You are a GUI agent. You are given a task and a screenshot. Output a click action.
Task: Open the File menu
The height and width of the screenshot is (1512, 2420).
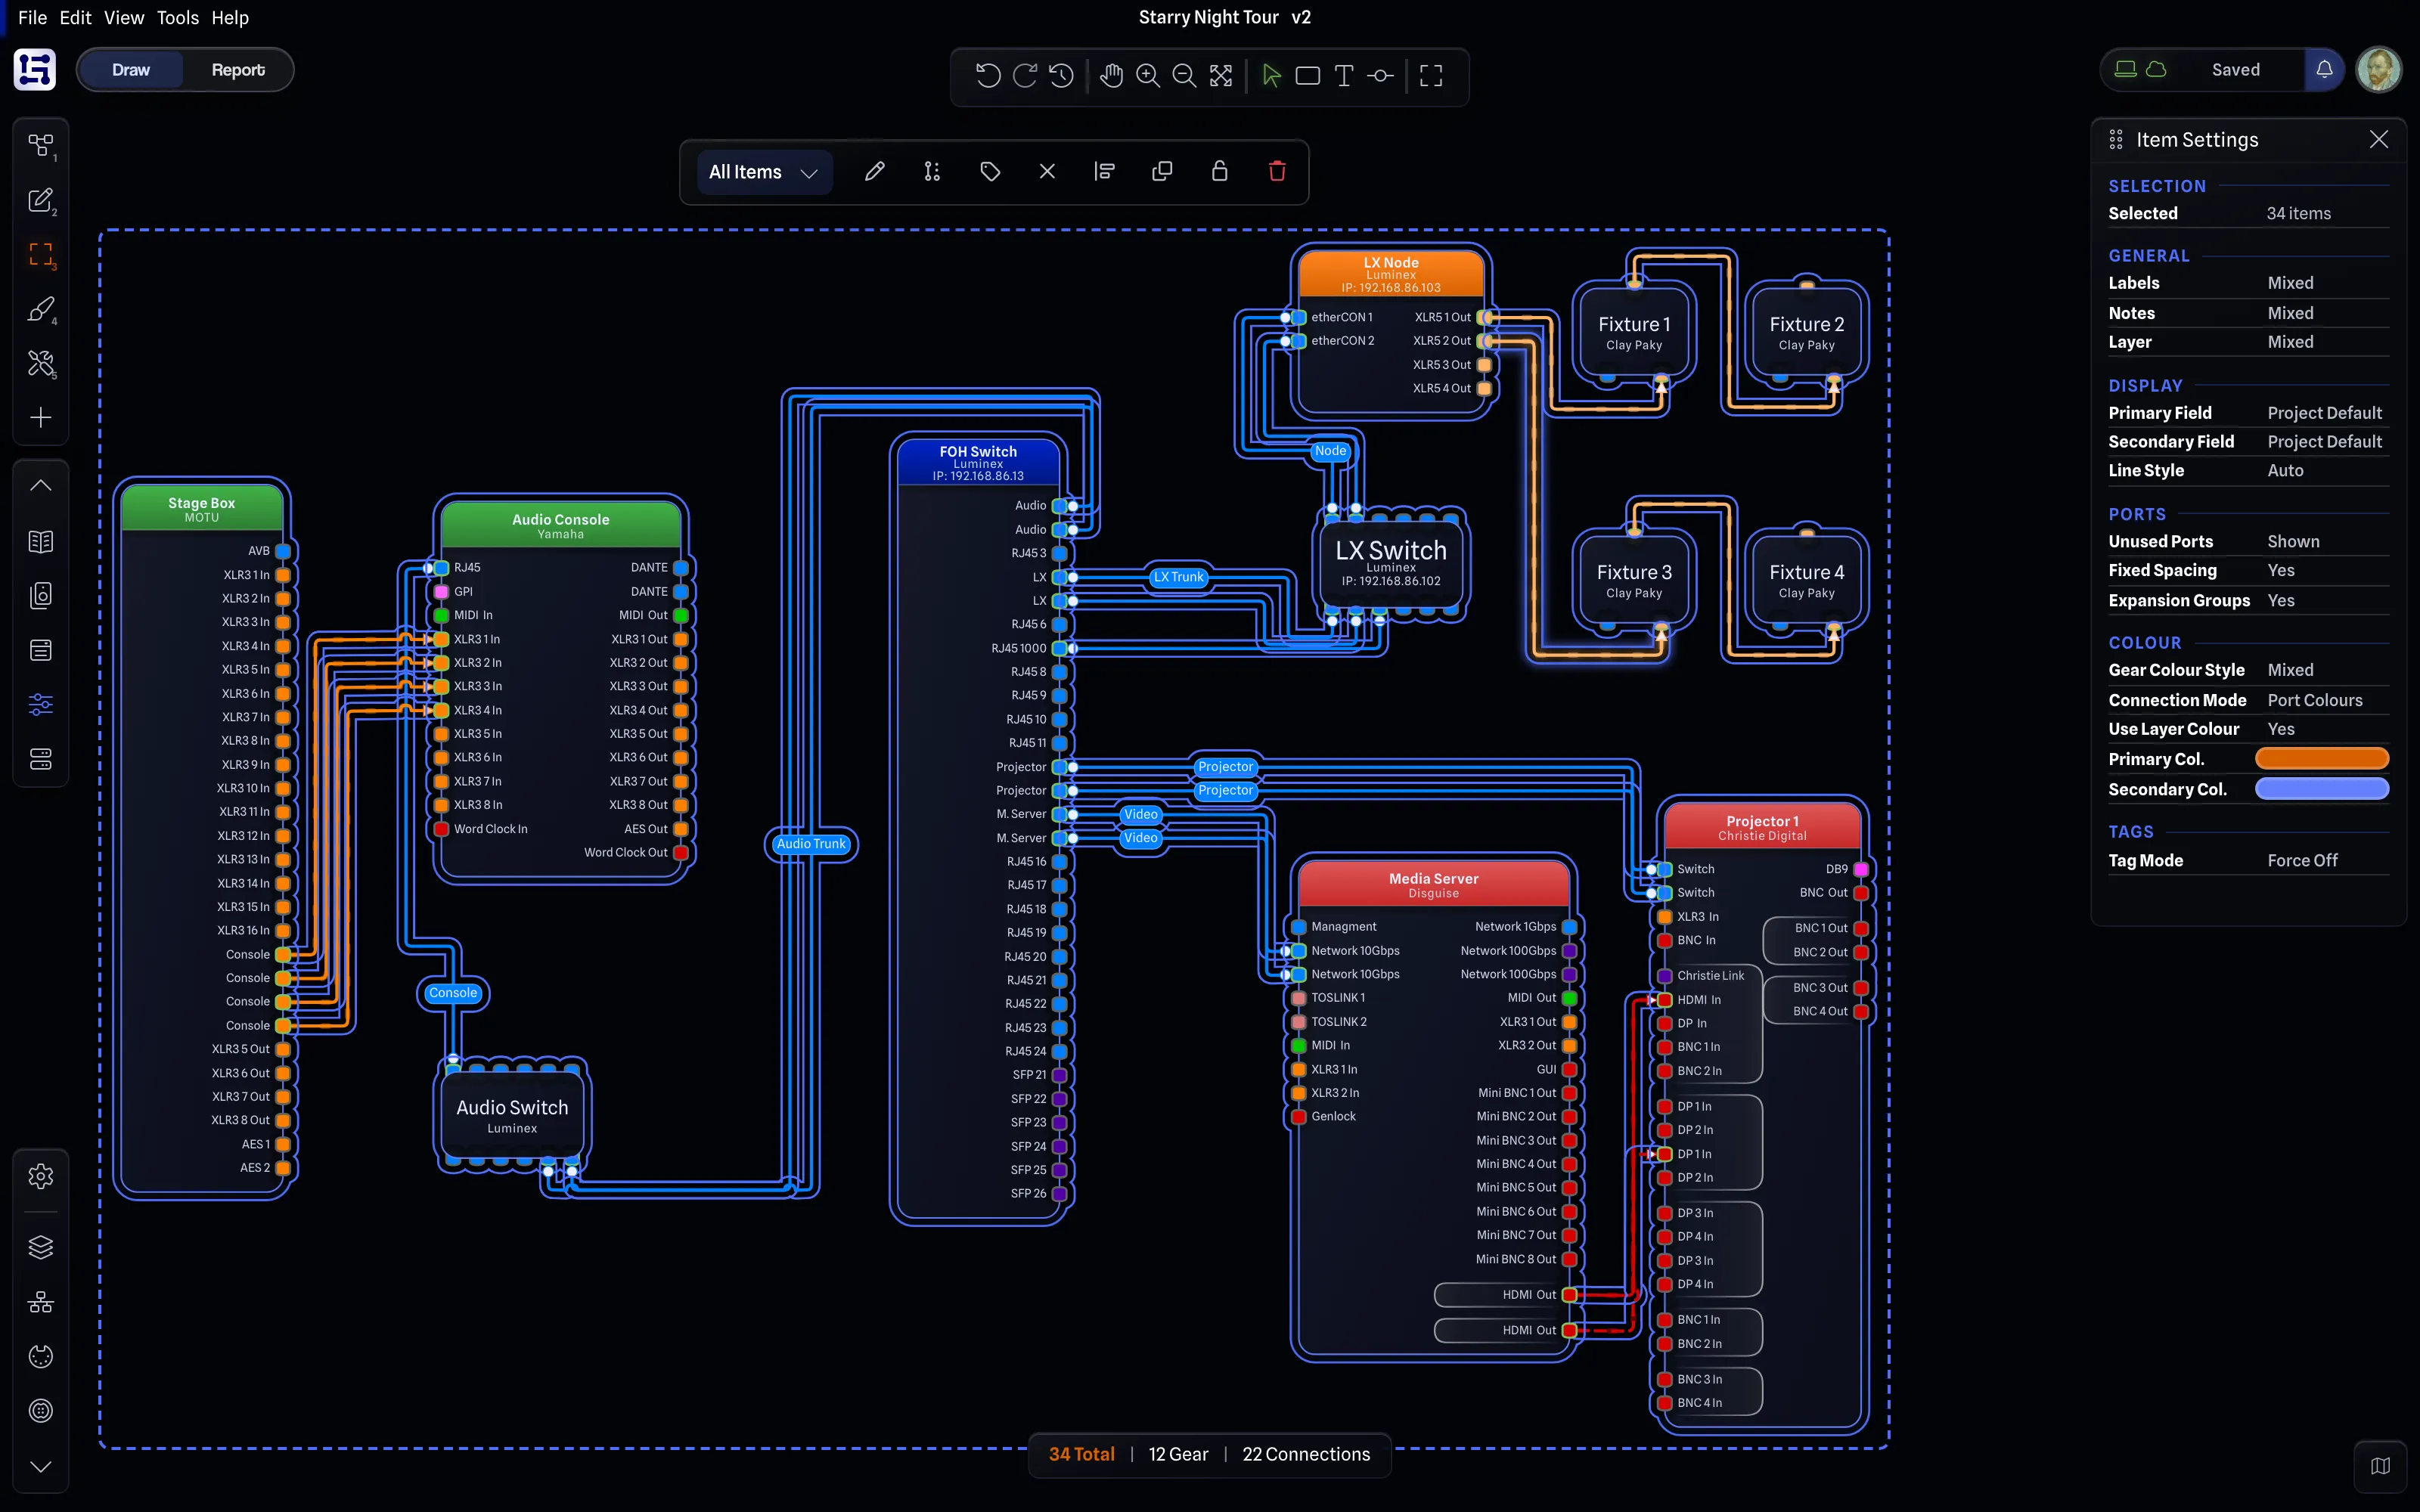point(32,17)
